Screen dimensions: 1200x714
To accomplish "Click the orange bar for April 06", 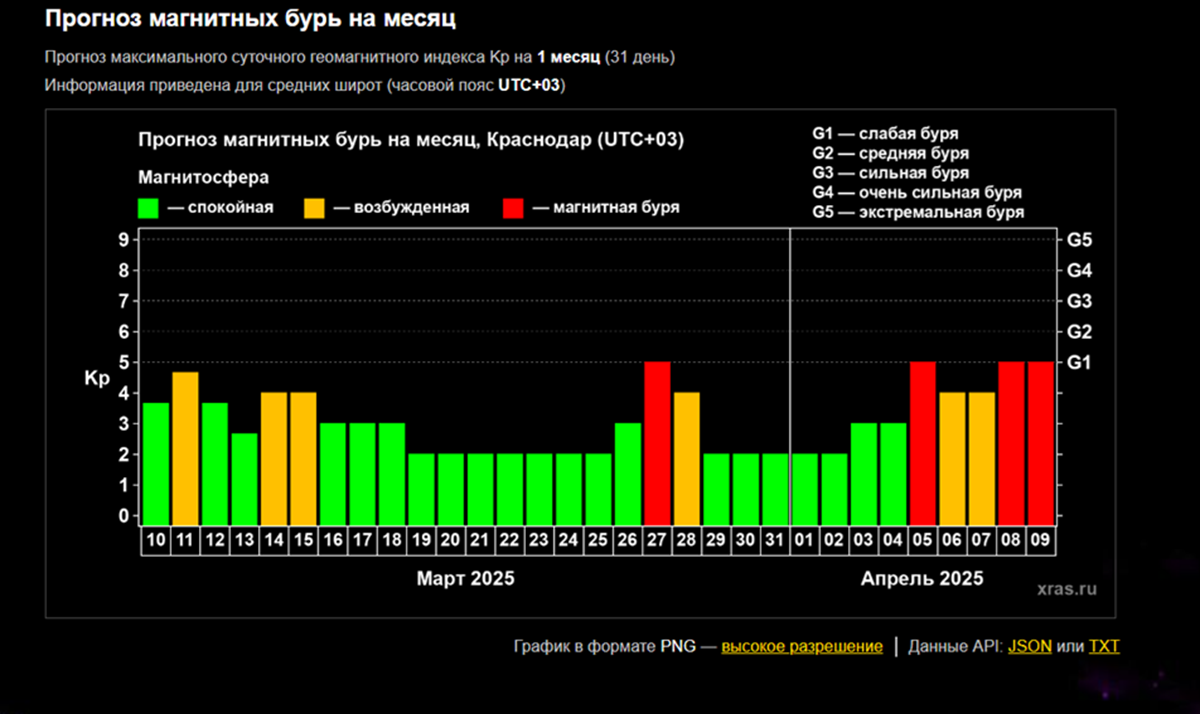I will tap(953, 457).
